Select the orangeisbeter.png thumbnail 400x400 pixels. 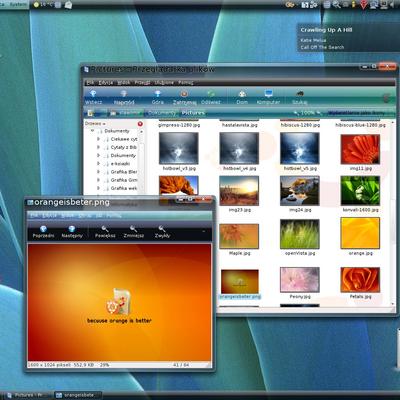coord(240,281)
